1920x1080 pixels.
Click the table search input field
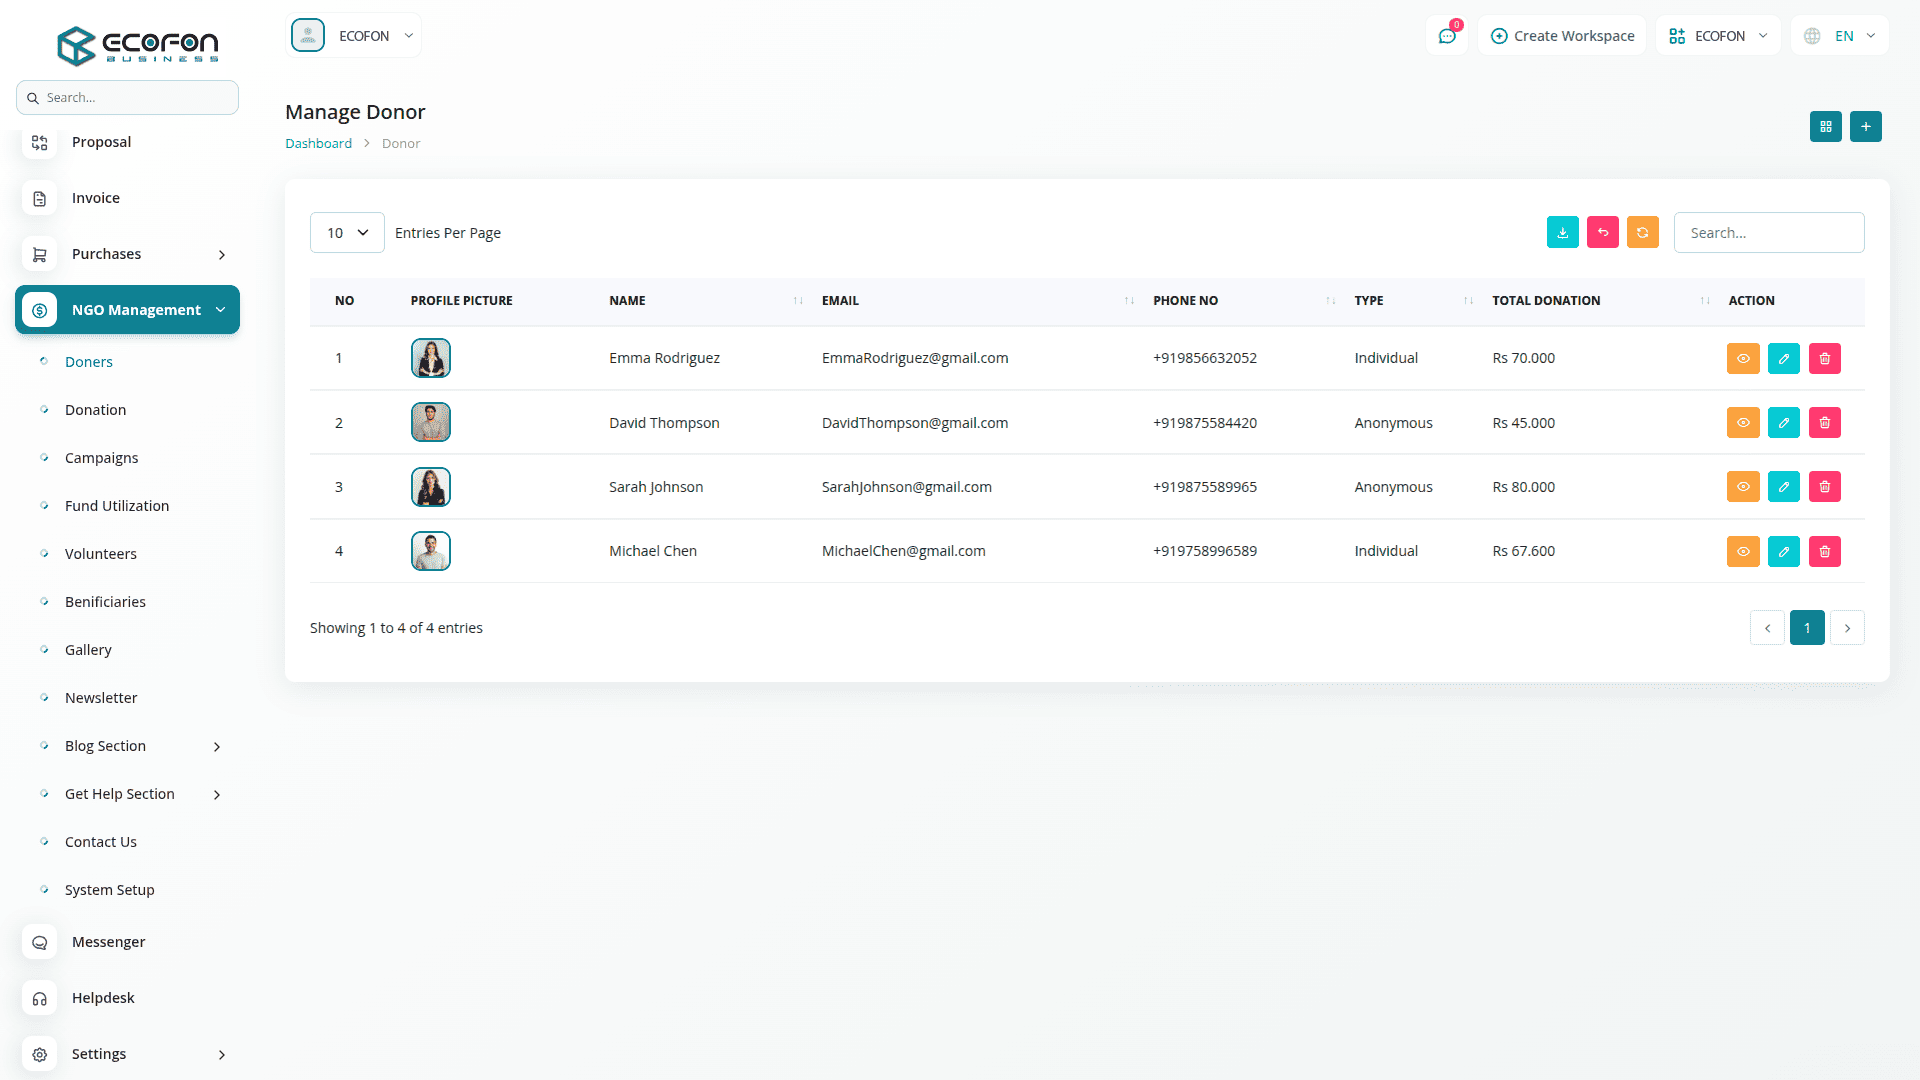(x=1768, y=233)
